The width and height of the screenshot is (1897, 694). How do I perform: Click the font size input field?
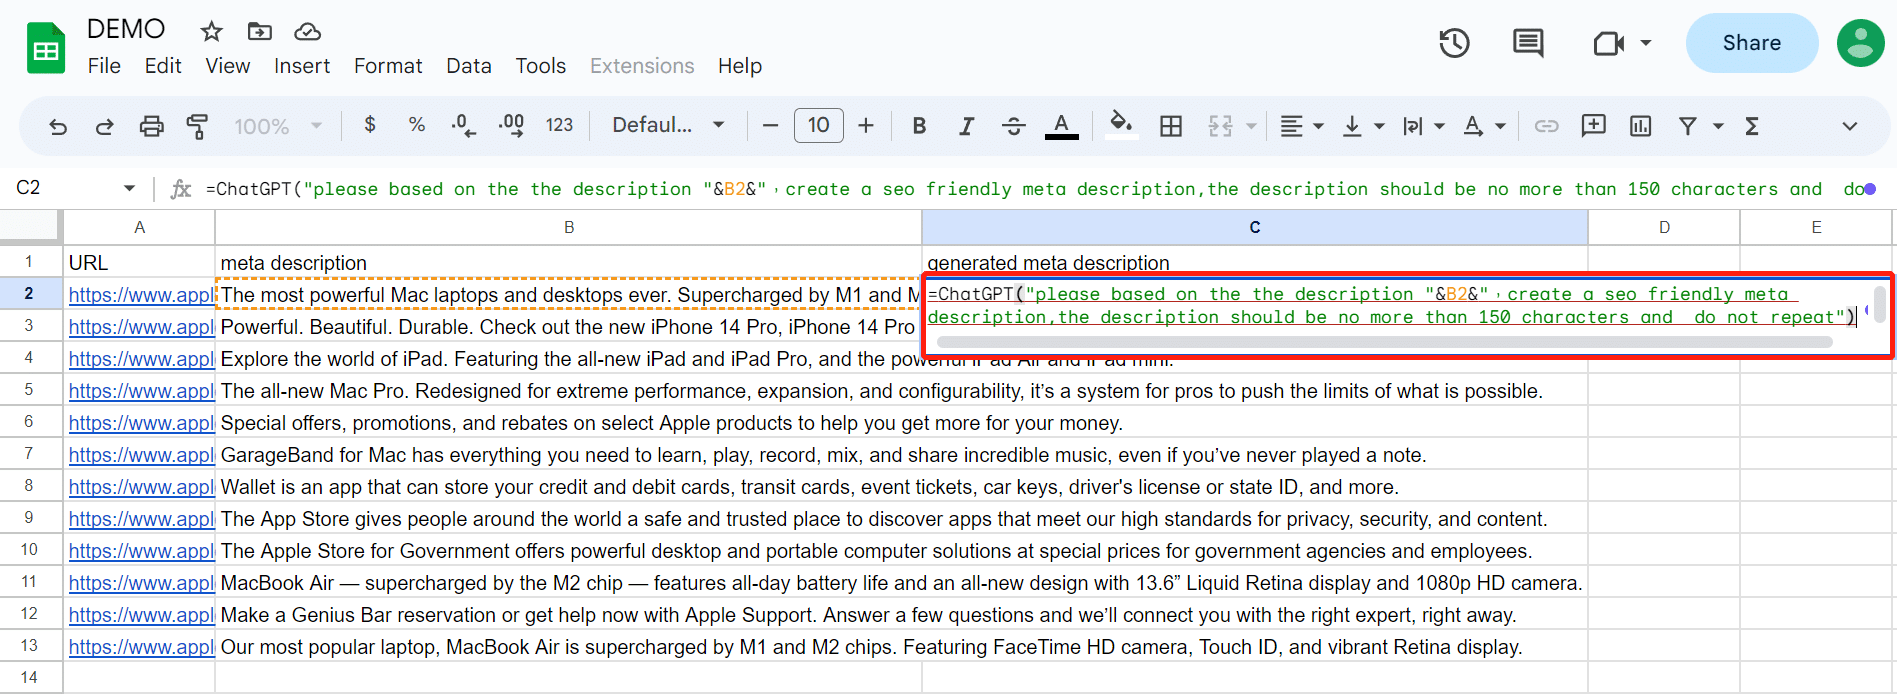[818, 126]
